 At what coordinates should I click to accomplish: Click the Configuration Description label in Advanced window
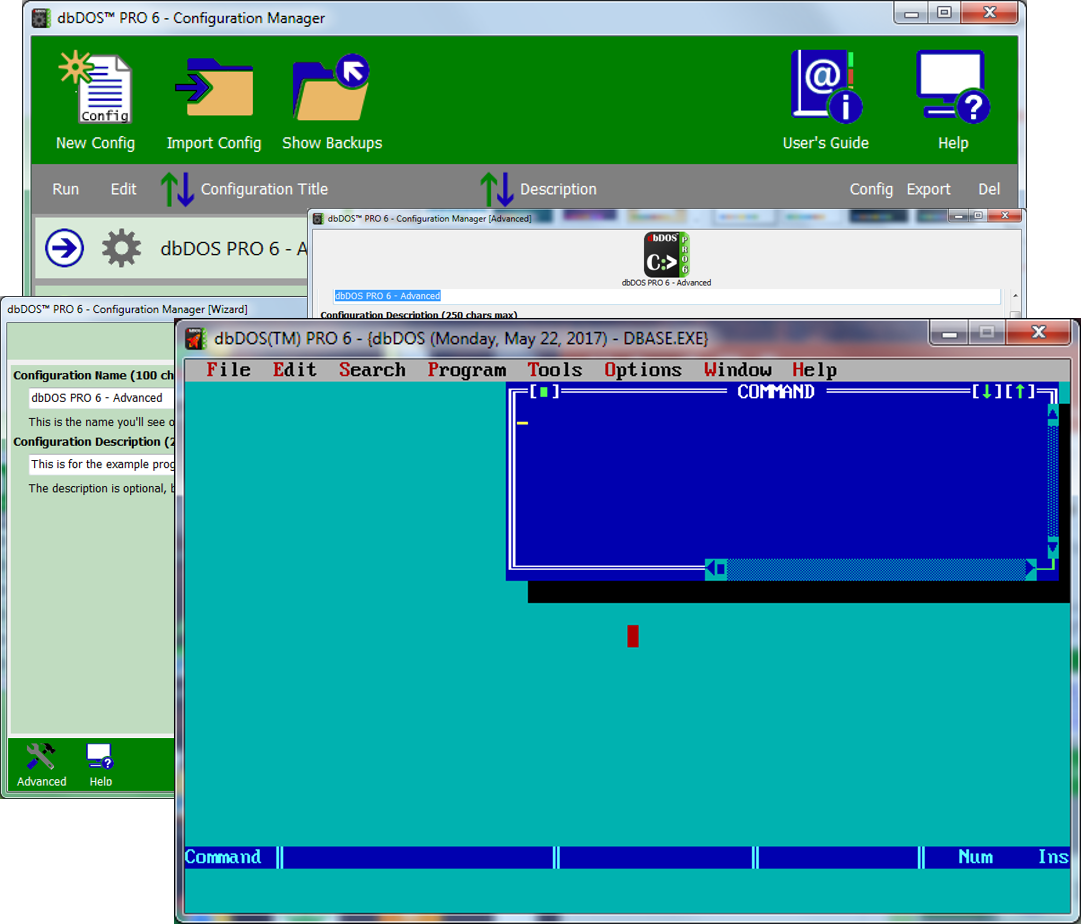click(418, 314)
